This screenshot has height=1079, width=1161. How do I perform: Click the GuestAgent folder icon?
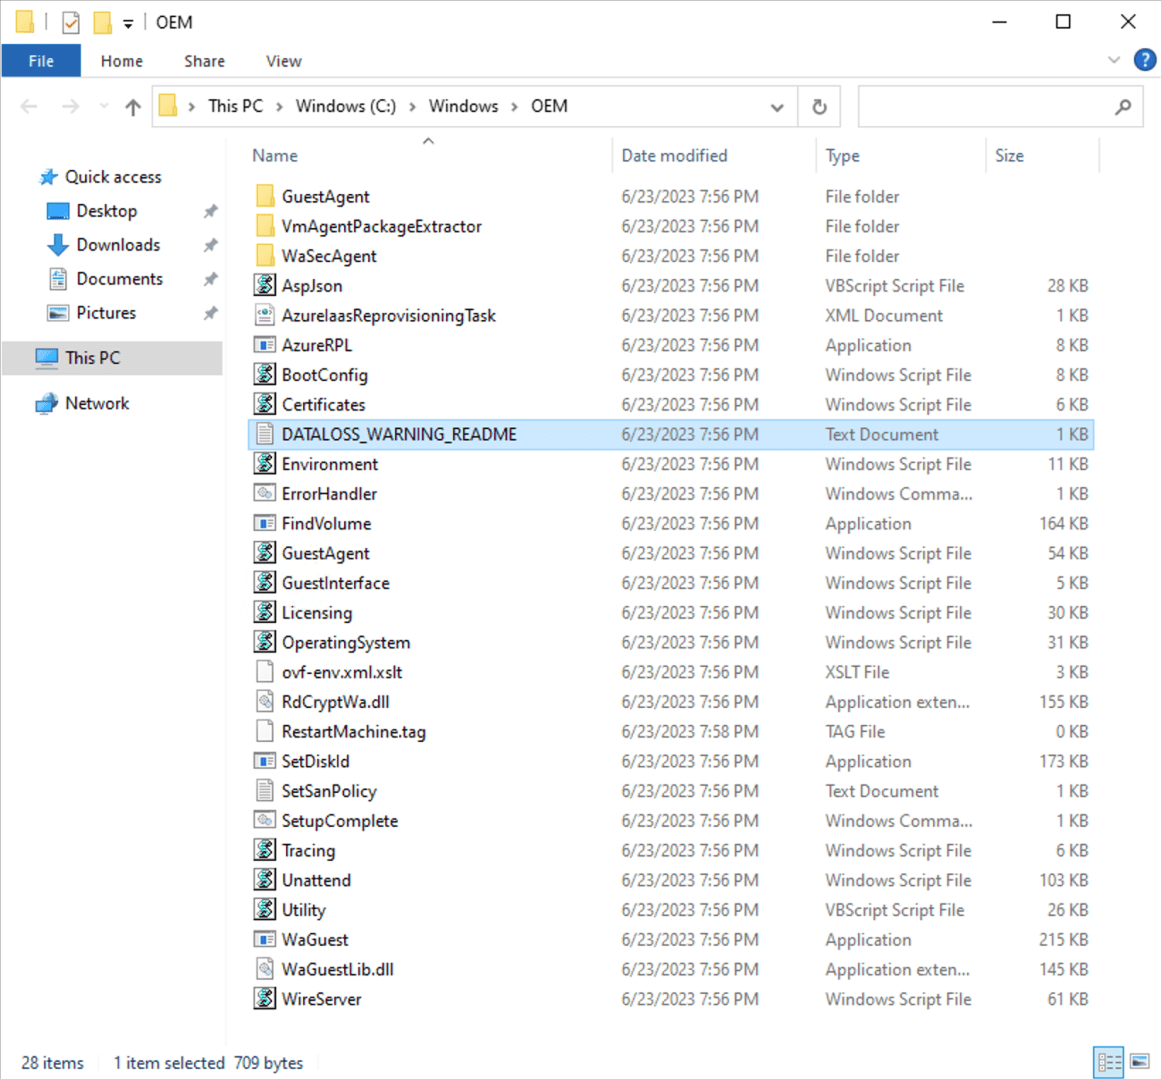pyautogui.click(x=265, y=197)
